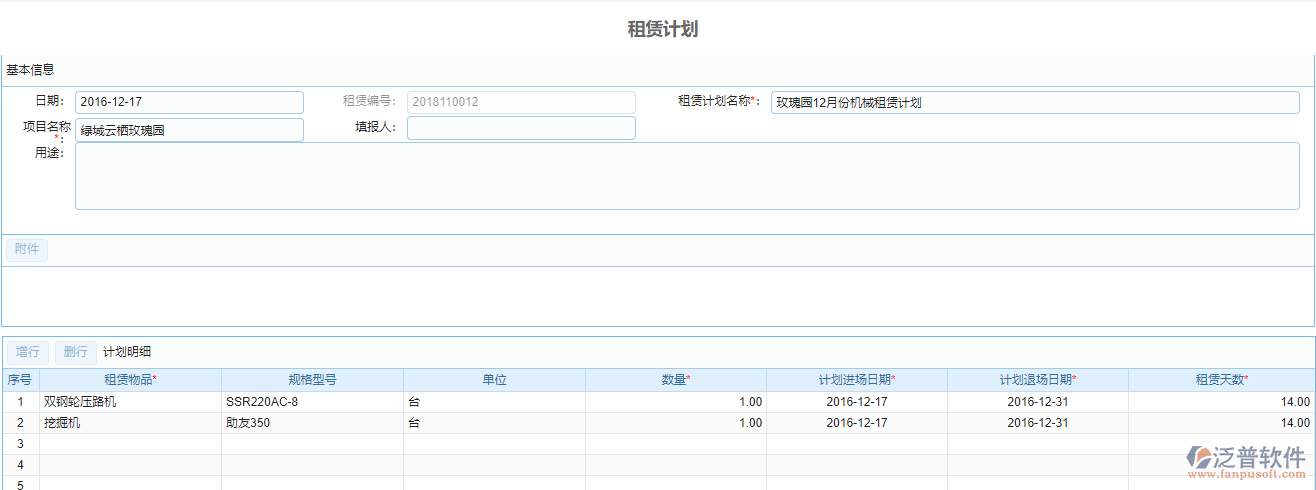This screenshot has height=490, width=1316.
Task: Click rental days 14.00 in 挖掘机 row
Action: click(1221, 423)
